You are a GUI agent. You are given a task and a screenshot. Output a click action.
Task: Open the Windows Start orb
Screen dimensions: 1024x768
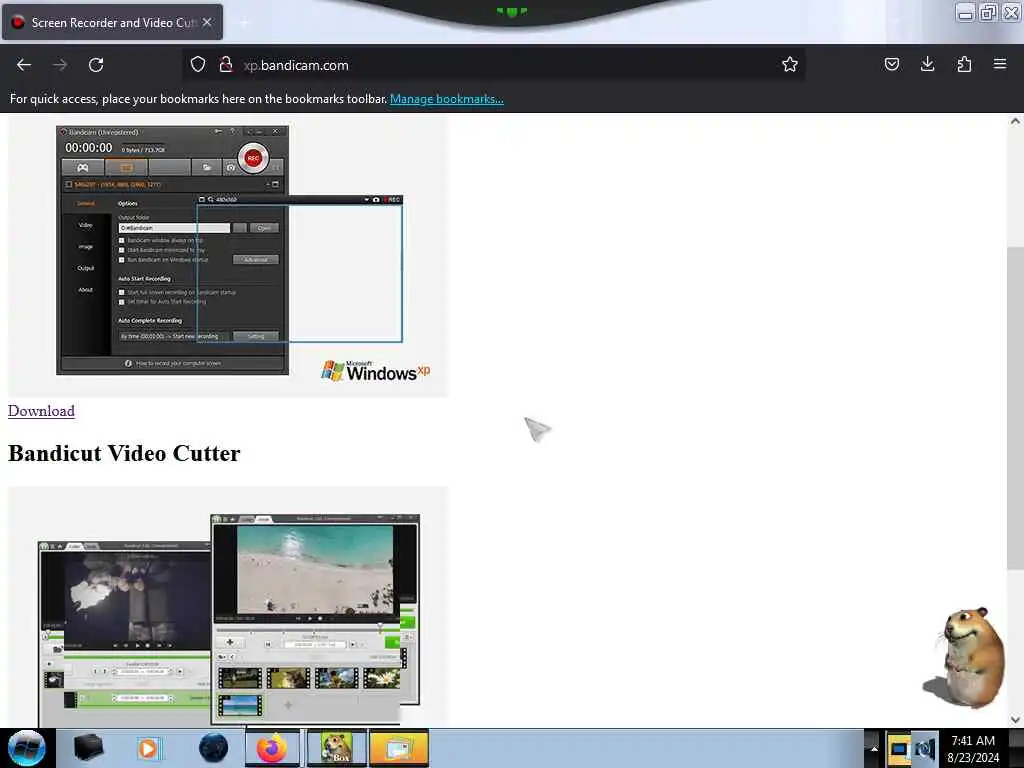point(27,748)
